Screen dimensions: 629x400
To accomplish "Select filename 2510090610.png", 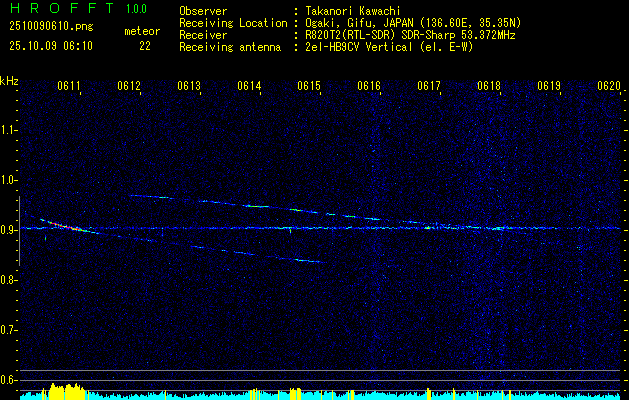I will [x=51, y=26].
